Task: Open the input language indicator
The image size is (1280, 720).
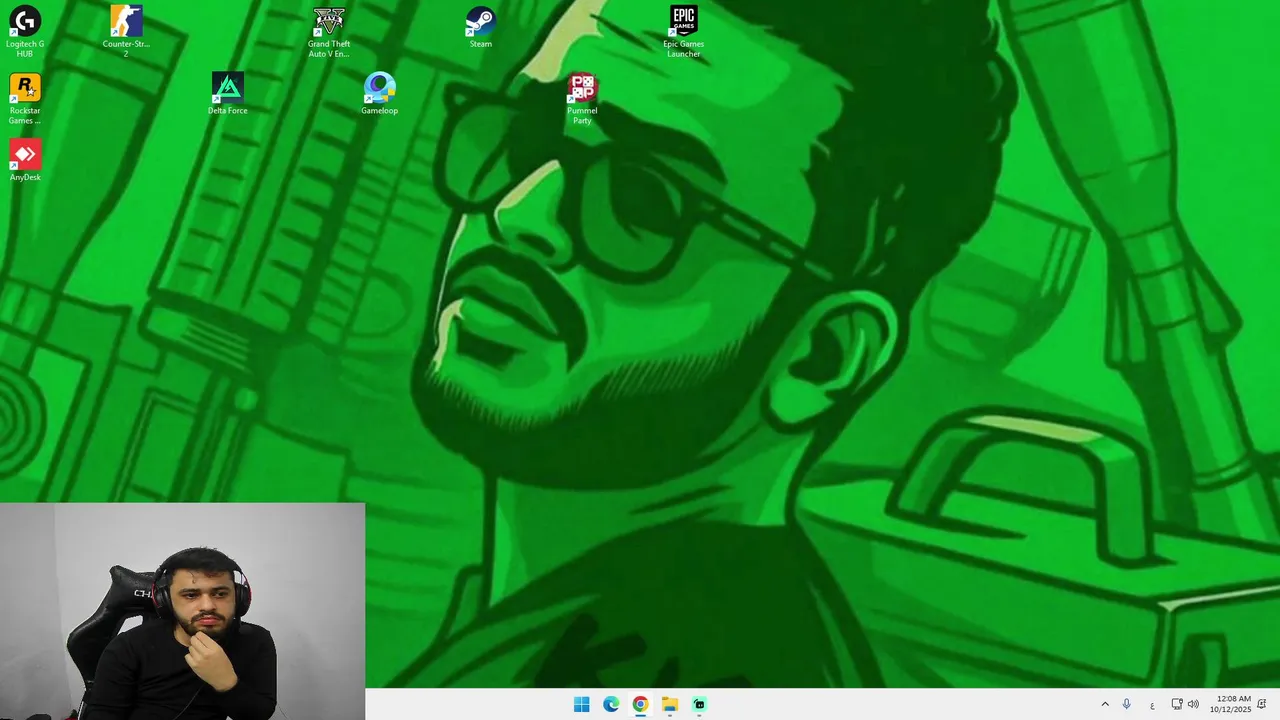Action: [1152, 705]
